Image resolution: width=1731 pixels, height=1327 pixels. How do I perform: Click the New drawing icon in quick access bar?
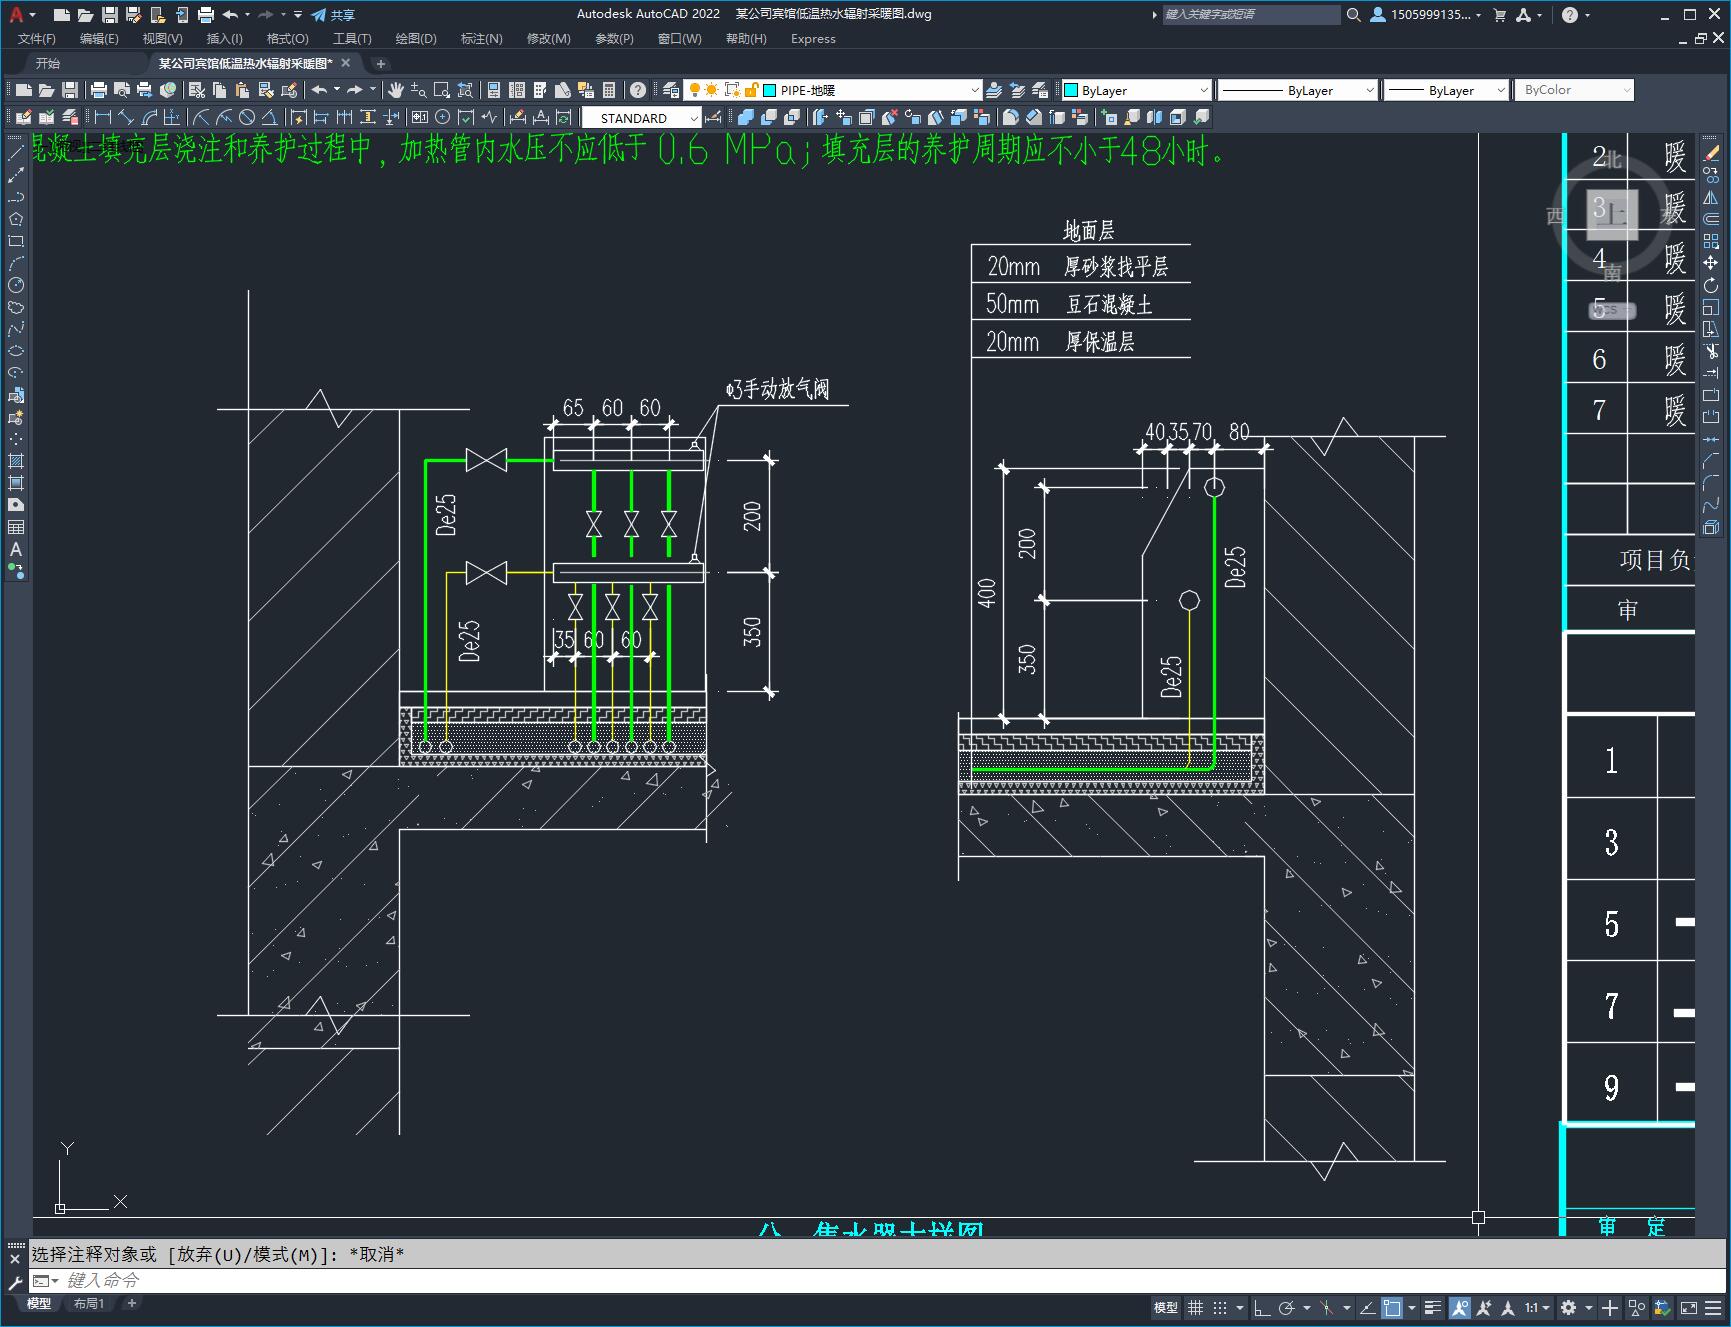[x=62, y=15]
